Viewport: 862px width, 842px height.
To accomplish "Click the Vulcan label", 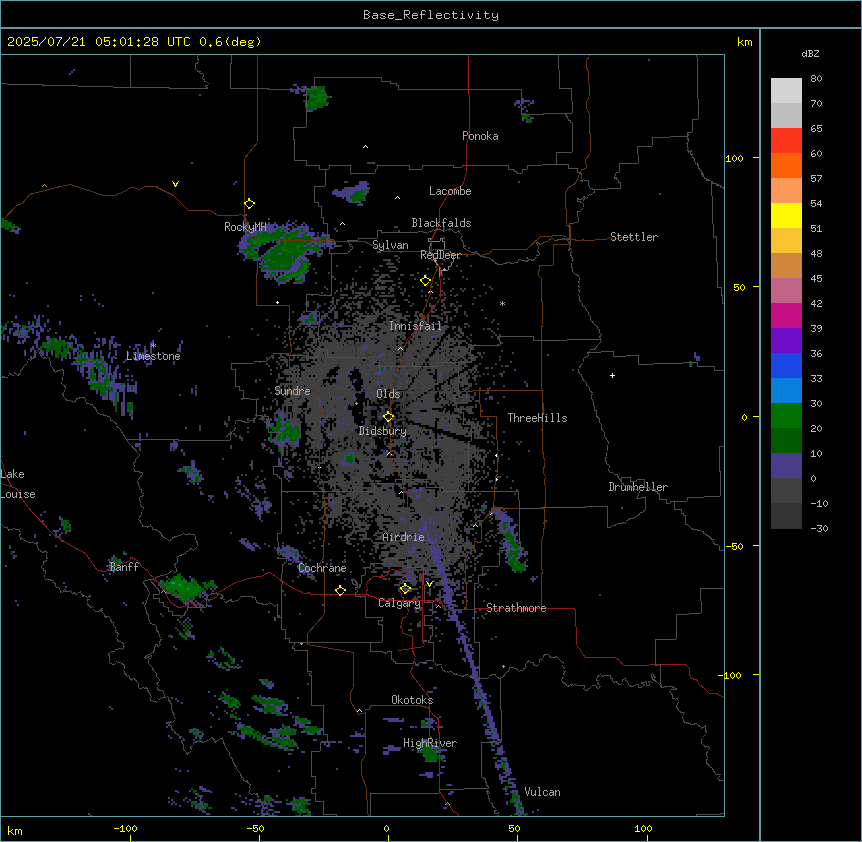I will point(542,792).
